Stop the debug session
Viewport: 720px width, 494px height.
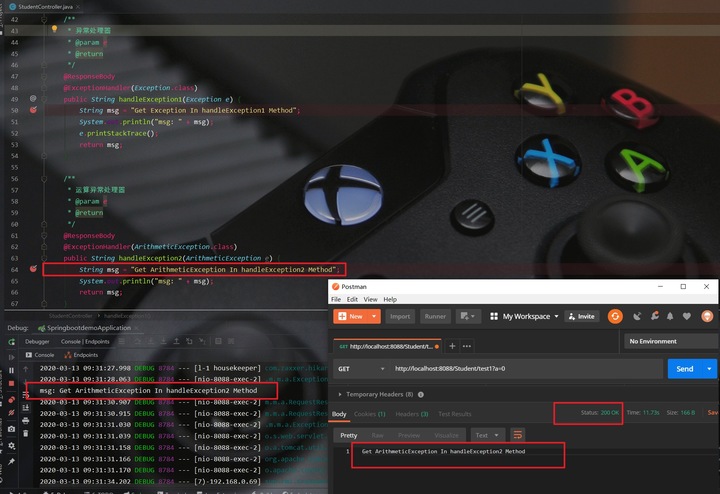[12, 383]
